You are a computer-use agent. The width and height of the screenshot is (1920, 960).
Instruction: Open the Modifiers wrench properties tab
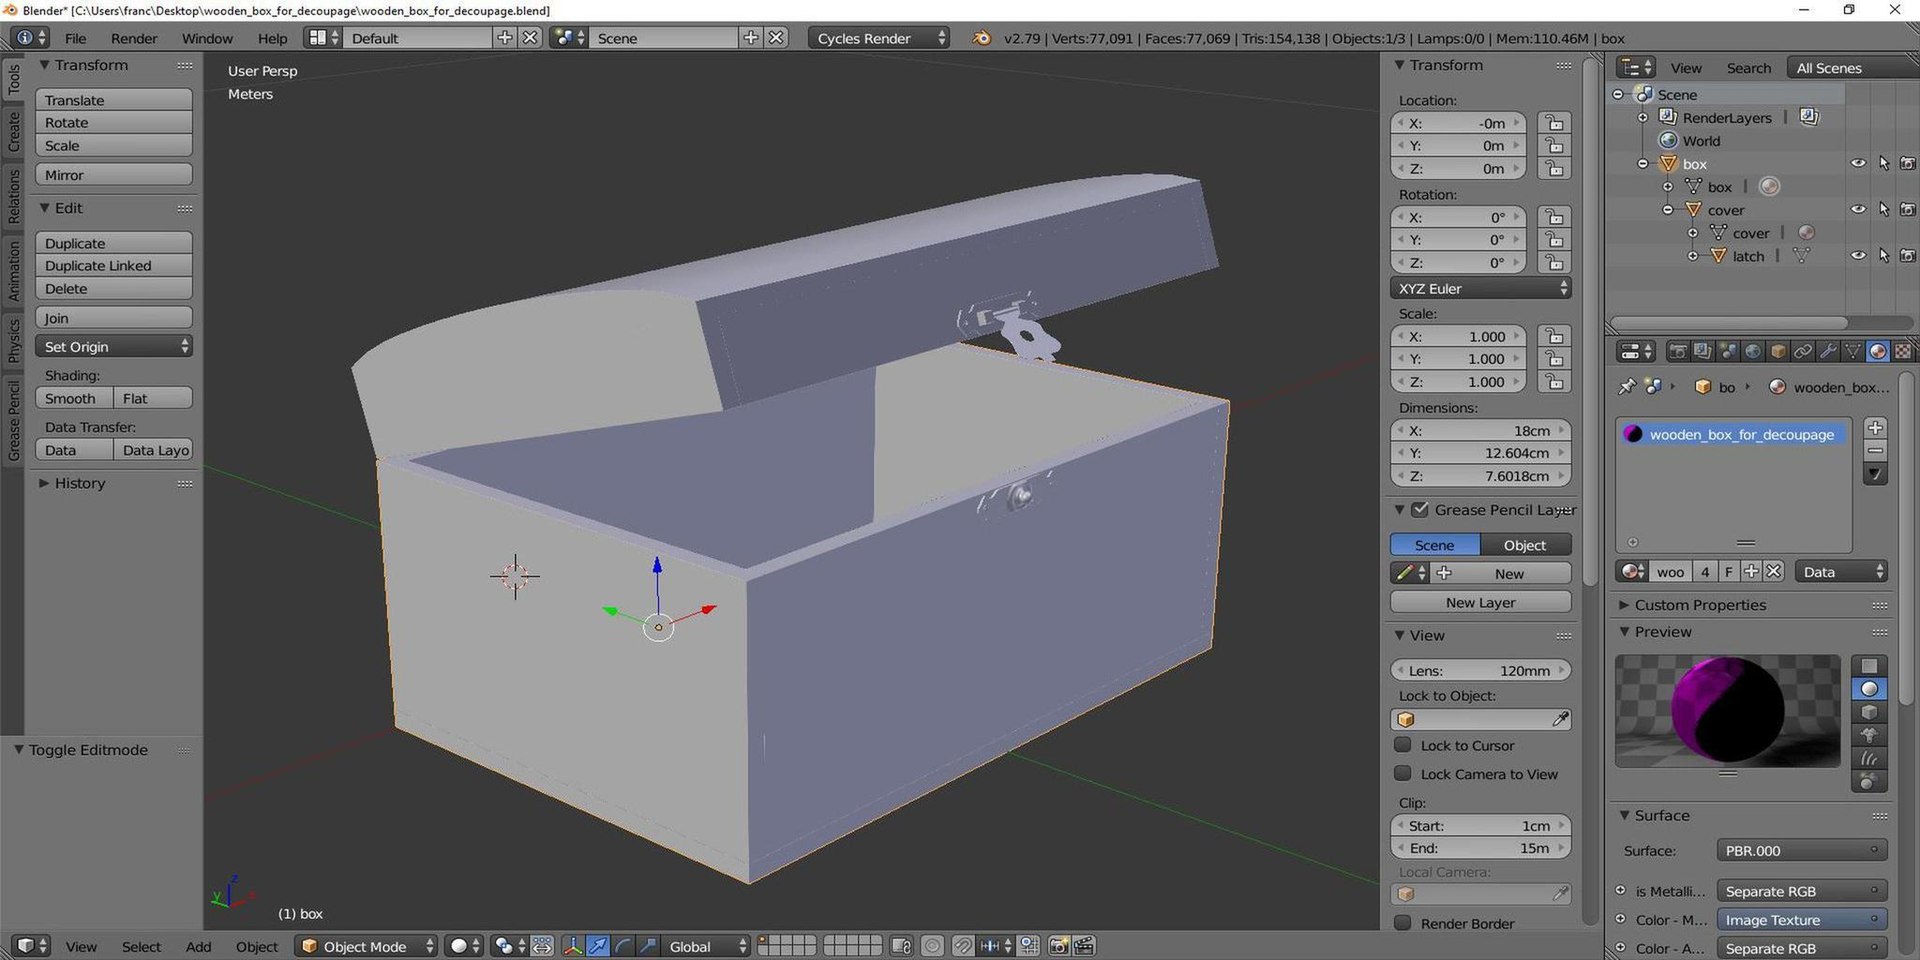(1828, 351)
